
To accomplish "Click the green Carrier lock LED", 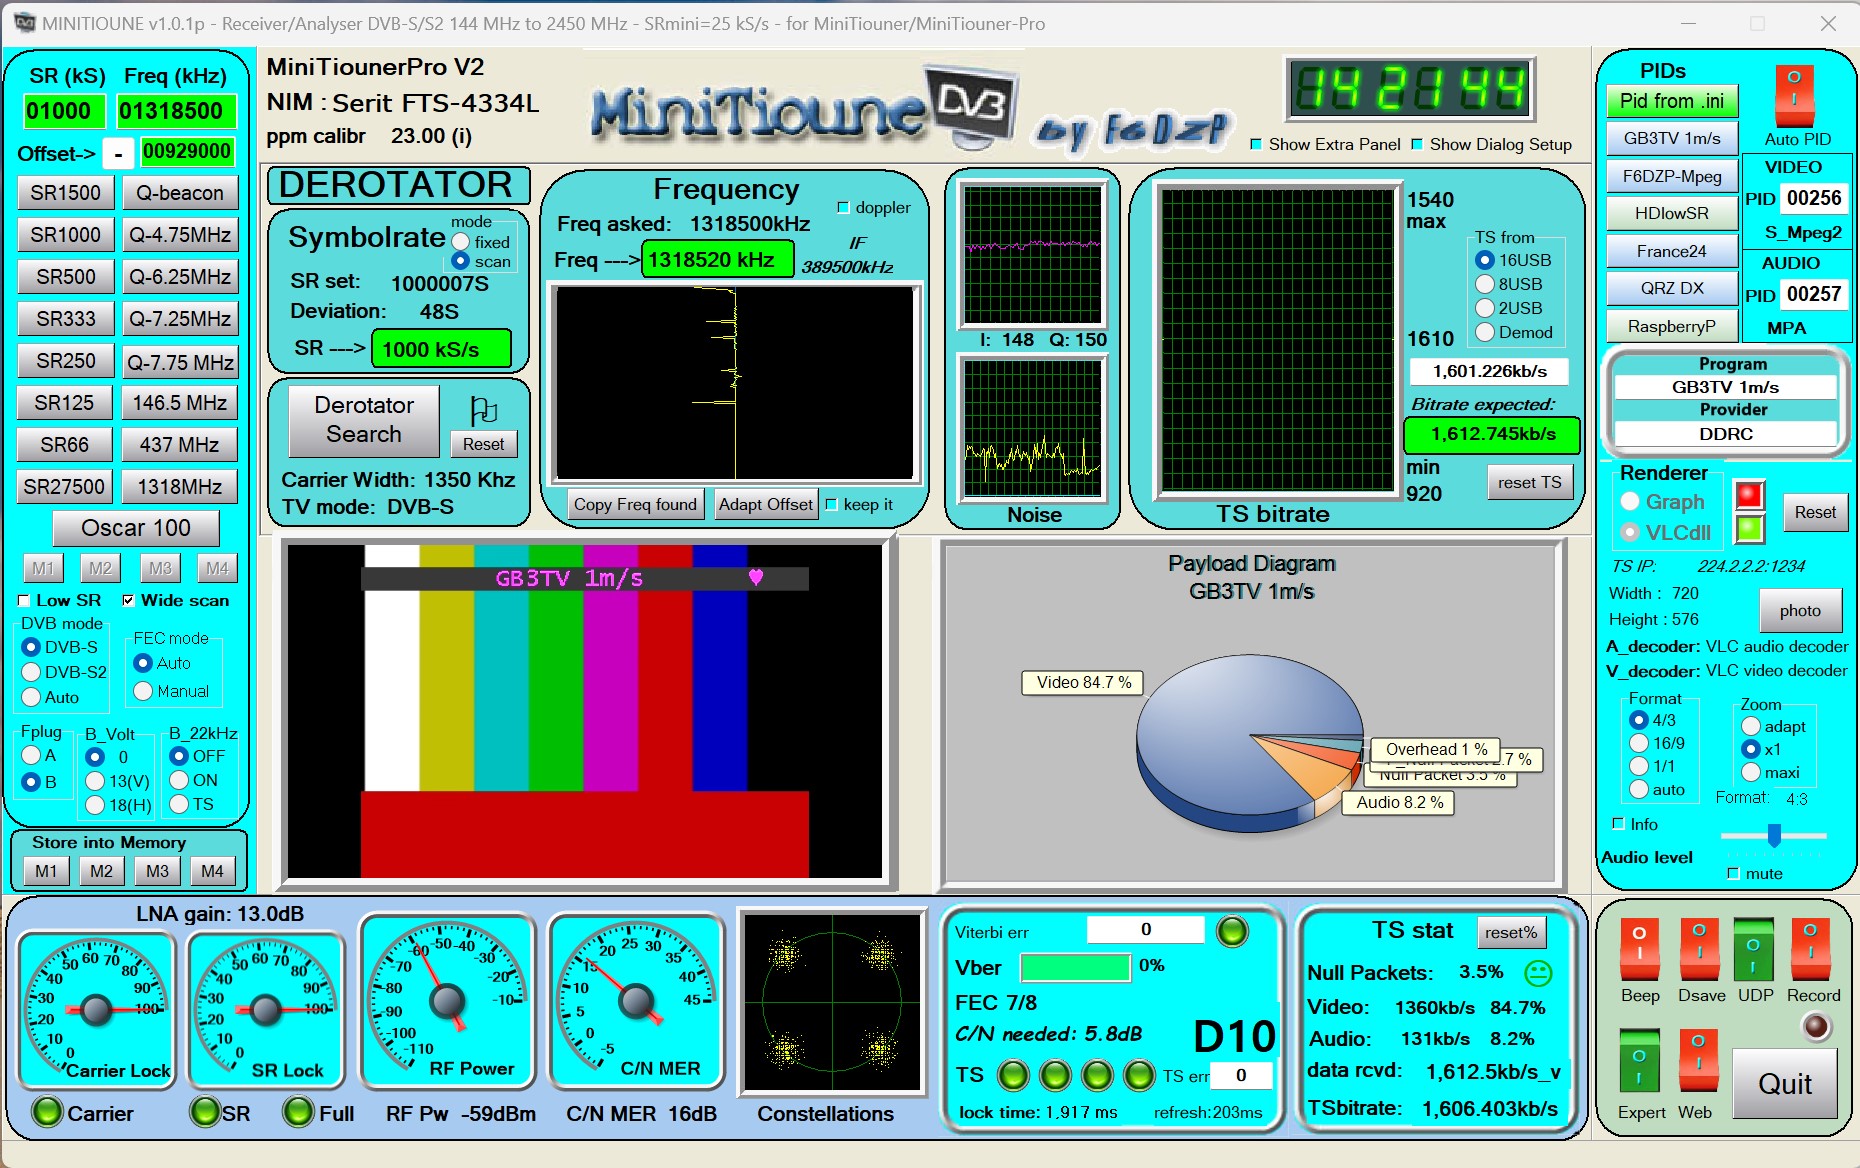I will coord(45,1112).
